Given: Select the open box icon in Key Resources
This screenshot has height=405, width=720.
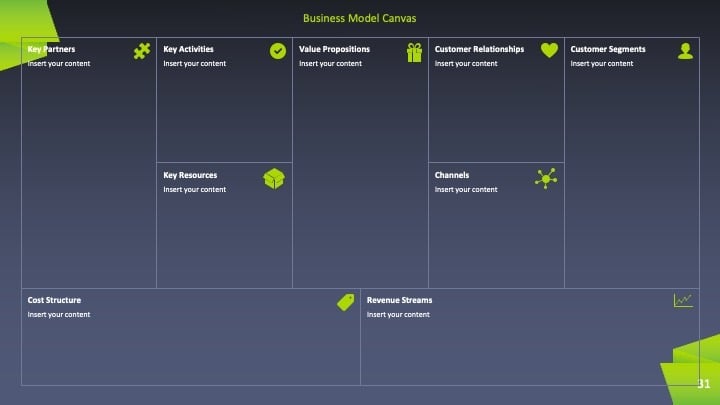Looking at the screenshot, I should 274,179.
